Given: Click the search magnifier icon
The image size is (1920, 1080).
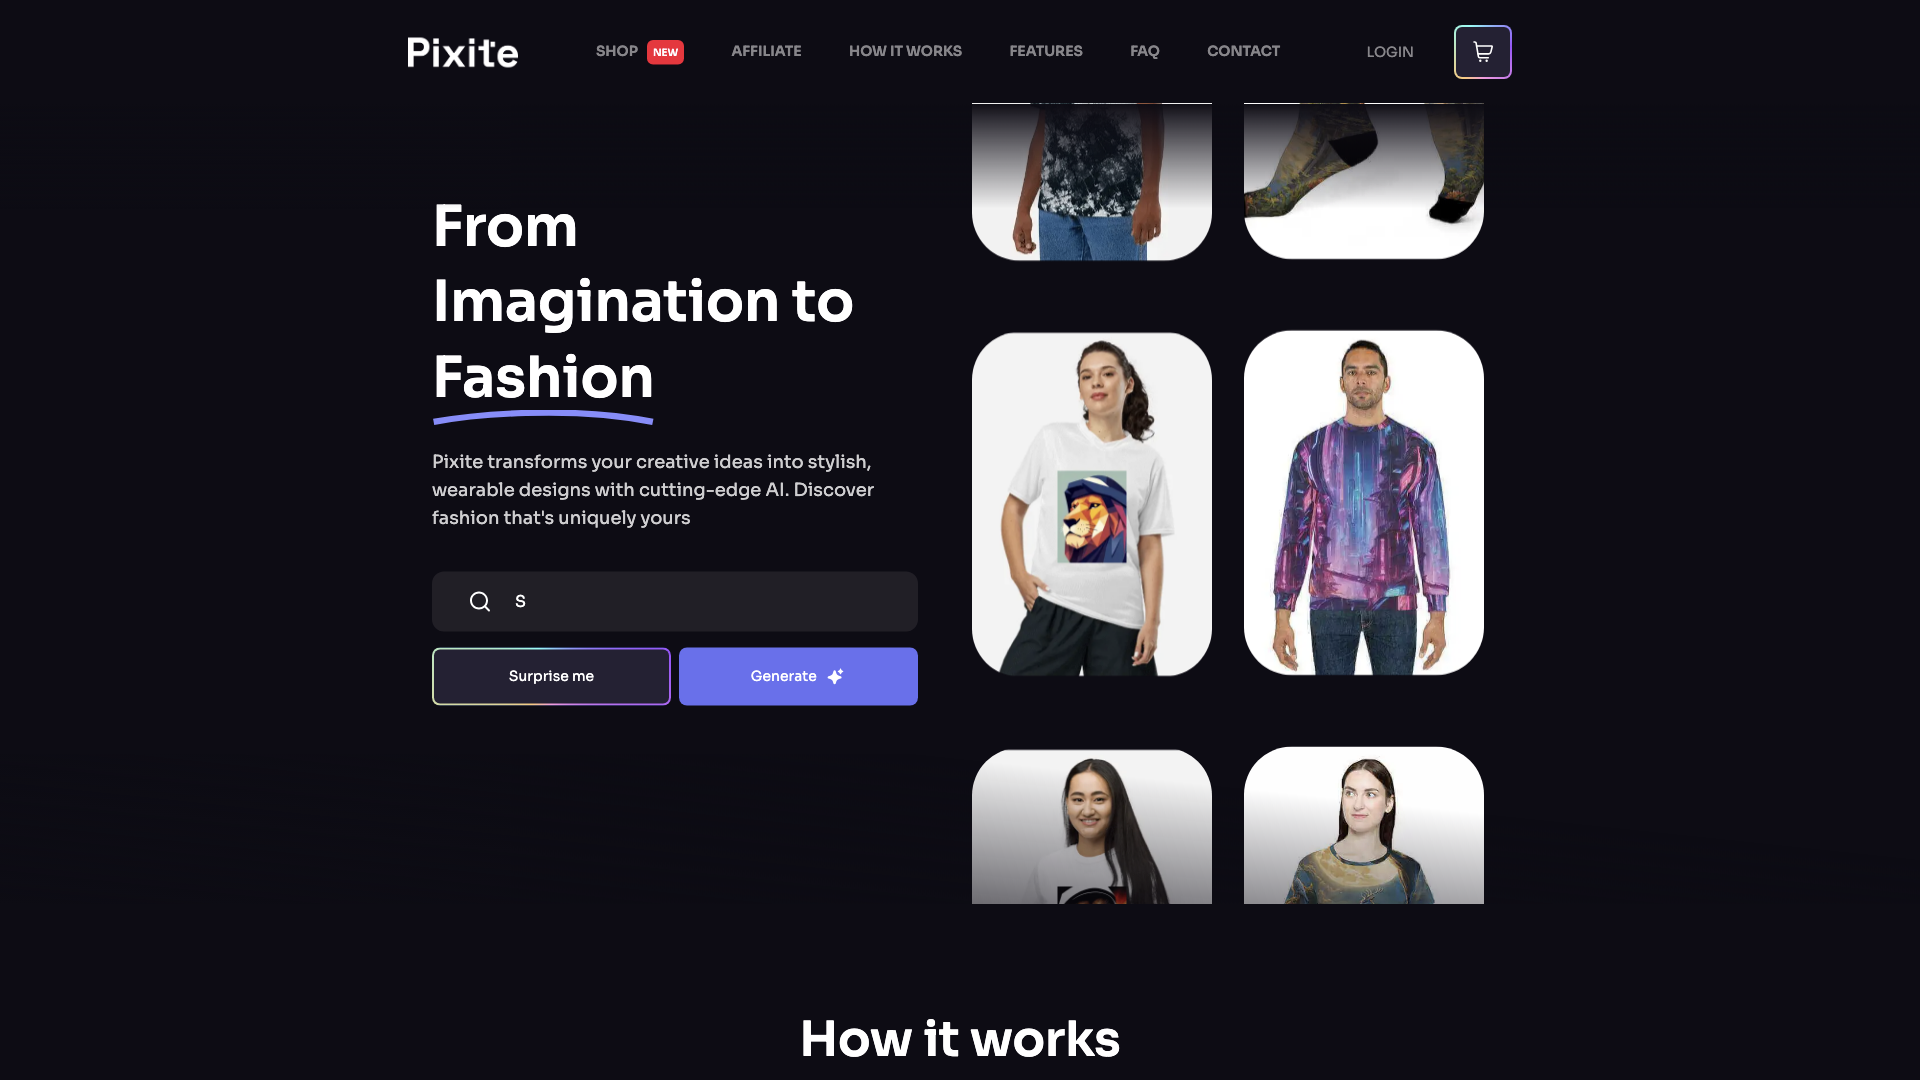Looking at the screenshot, I should (x=480, y=601).
